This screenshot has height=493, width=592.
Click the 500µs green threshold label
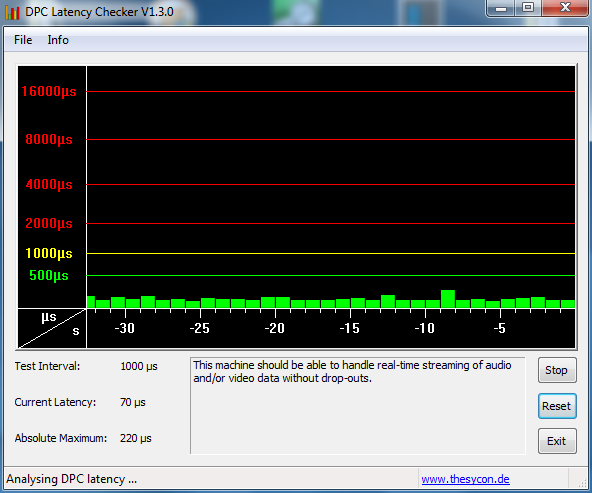[49, 275]
